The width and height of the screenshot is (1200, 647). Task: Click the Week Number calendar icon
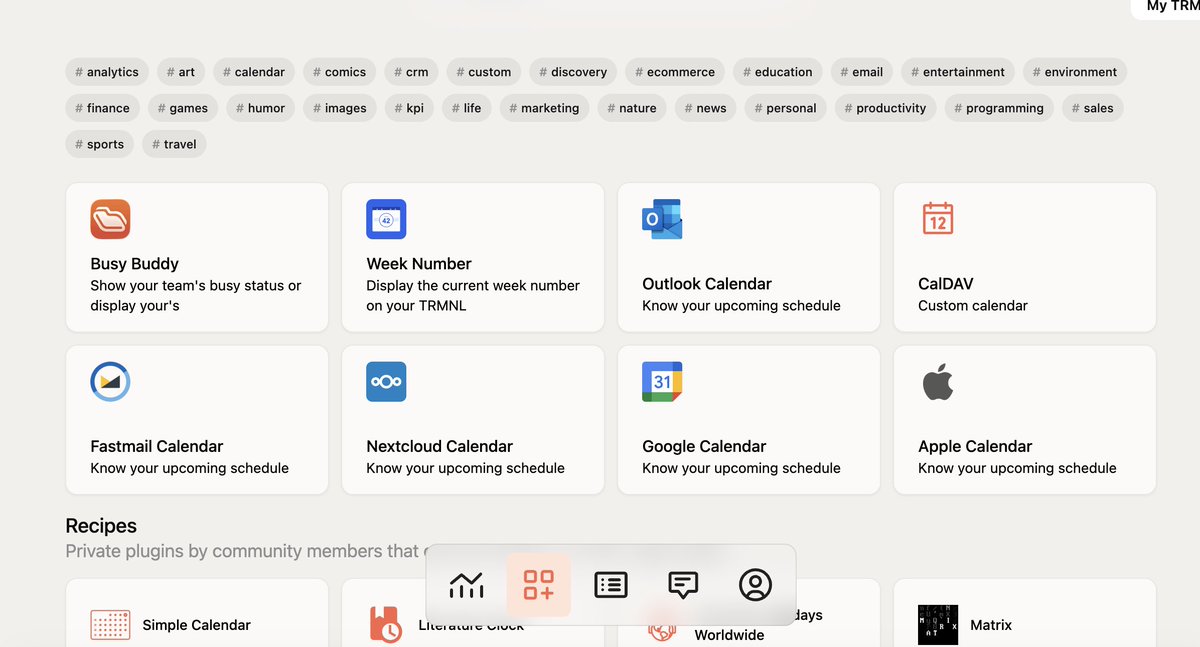pos(386,219)
